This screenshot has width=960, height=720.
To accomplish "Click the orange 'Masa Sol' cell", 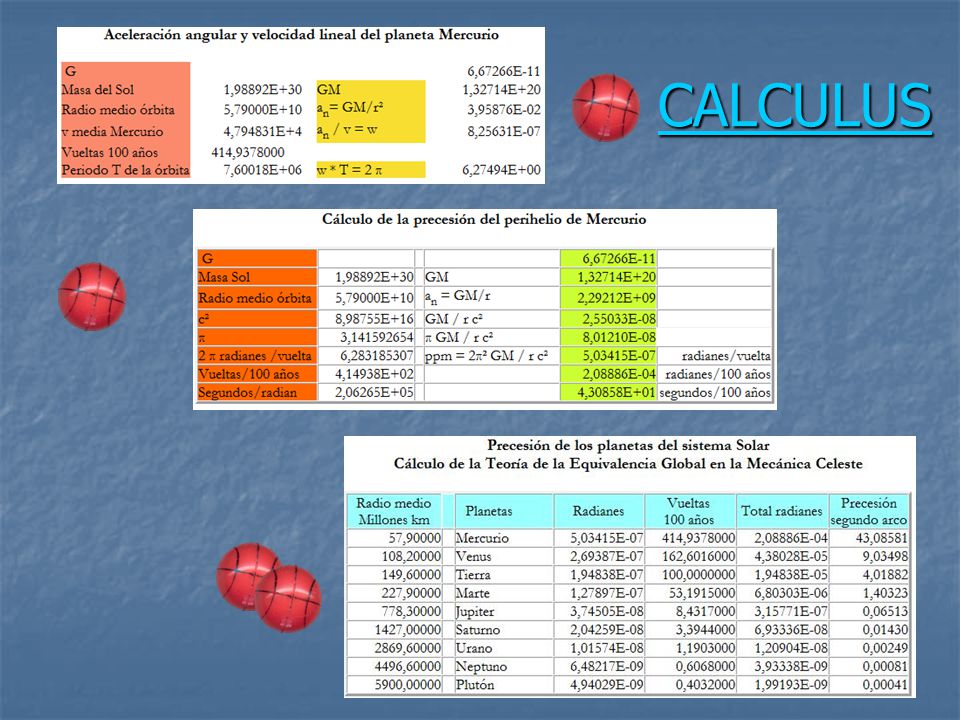I will 257,277.
